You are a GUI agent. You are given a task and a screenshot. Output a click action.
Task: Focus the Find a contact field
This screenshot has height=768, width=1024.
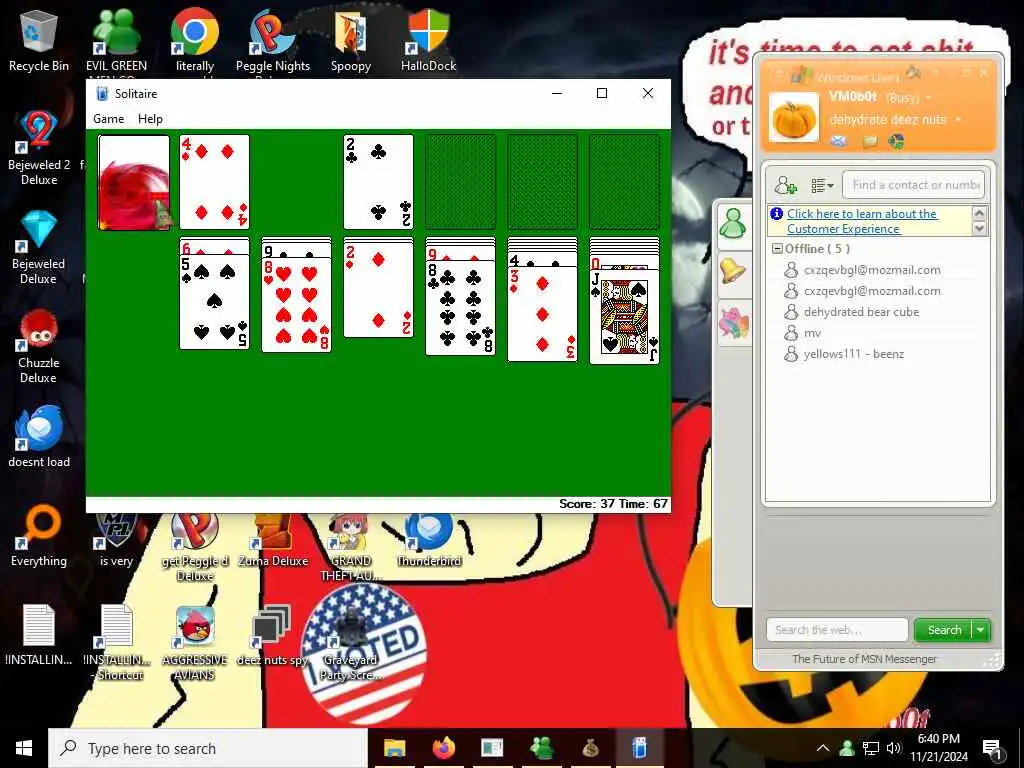coord(914,185)
